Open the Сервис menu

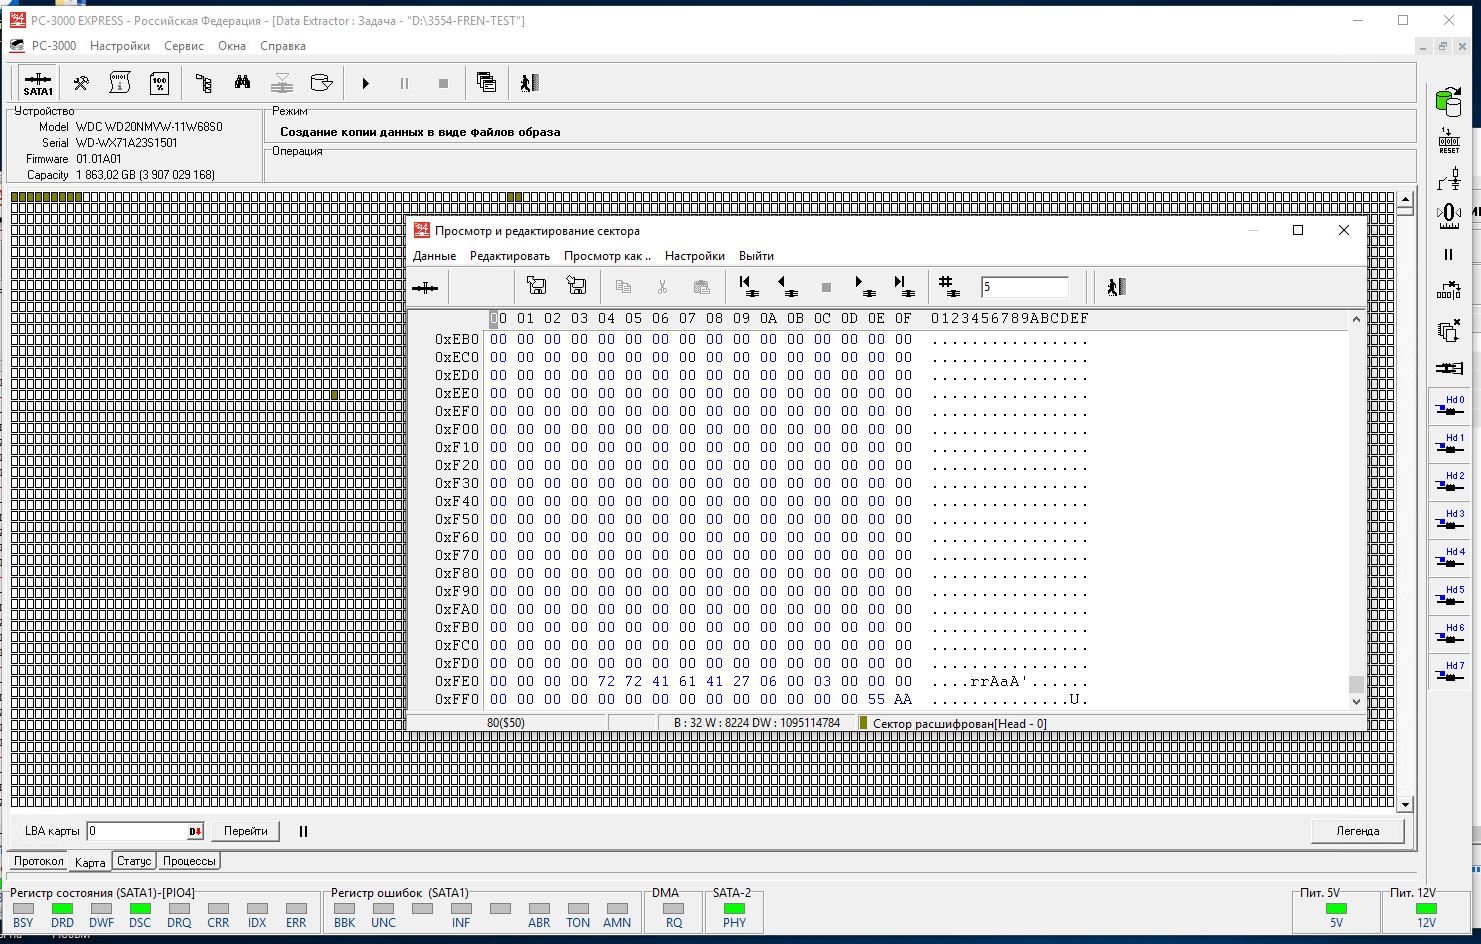184,46
